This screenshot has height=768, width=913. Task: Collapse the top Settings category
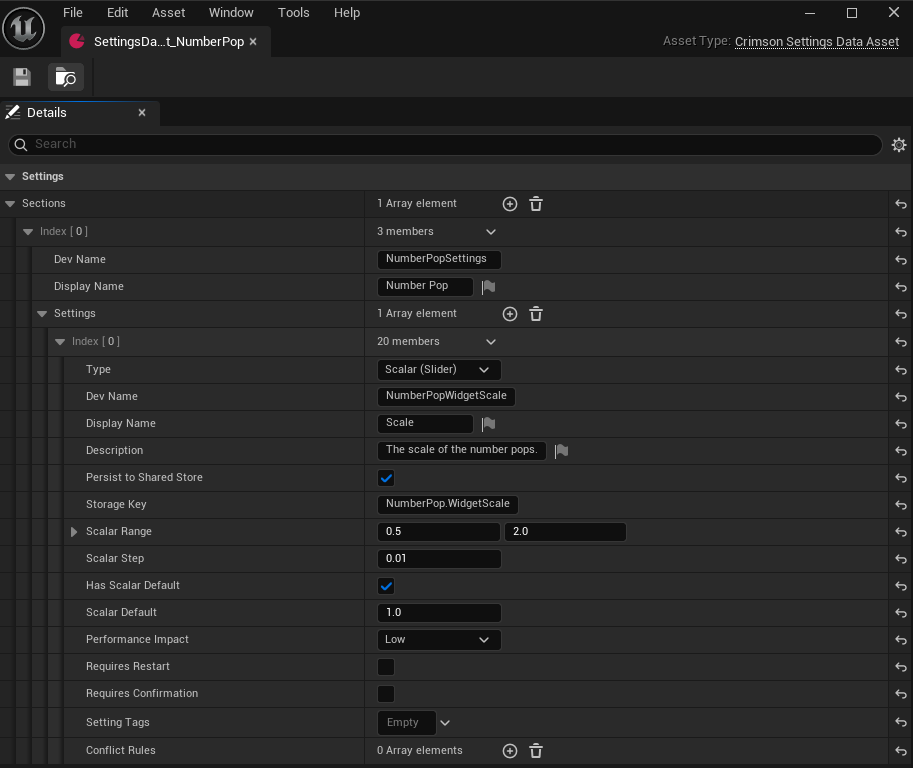10,176
